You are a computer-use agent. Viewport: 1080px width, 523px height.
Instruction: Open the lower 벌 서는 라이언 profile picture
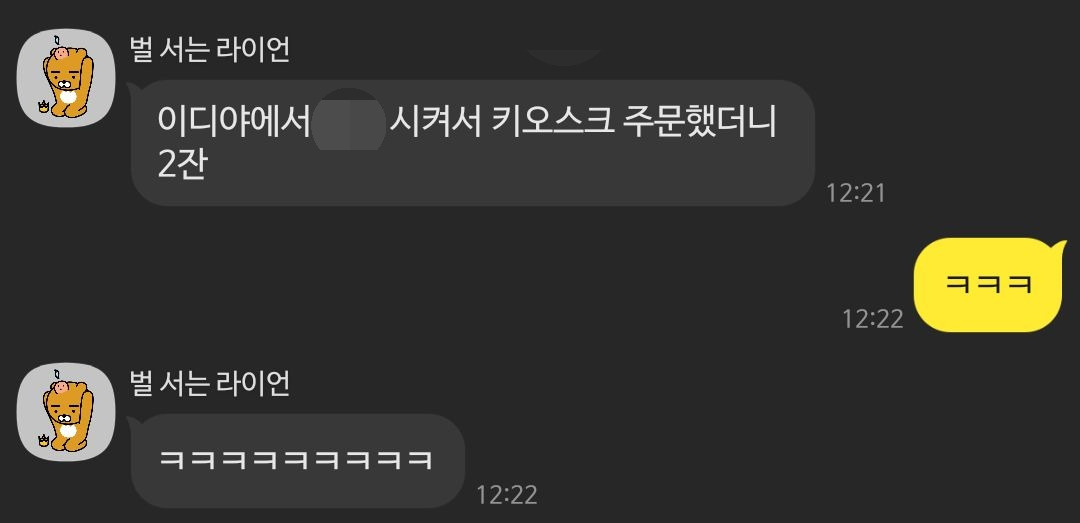(x=65, y=412)
